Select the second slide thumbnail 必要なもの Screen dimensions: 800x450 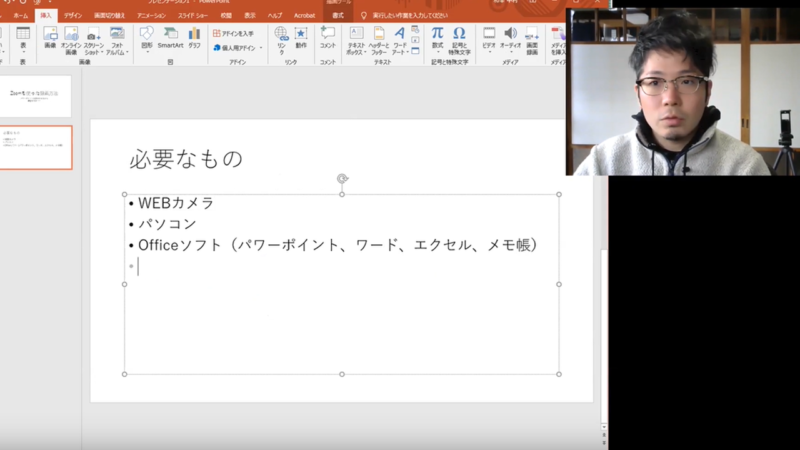tap(35, 148)
